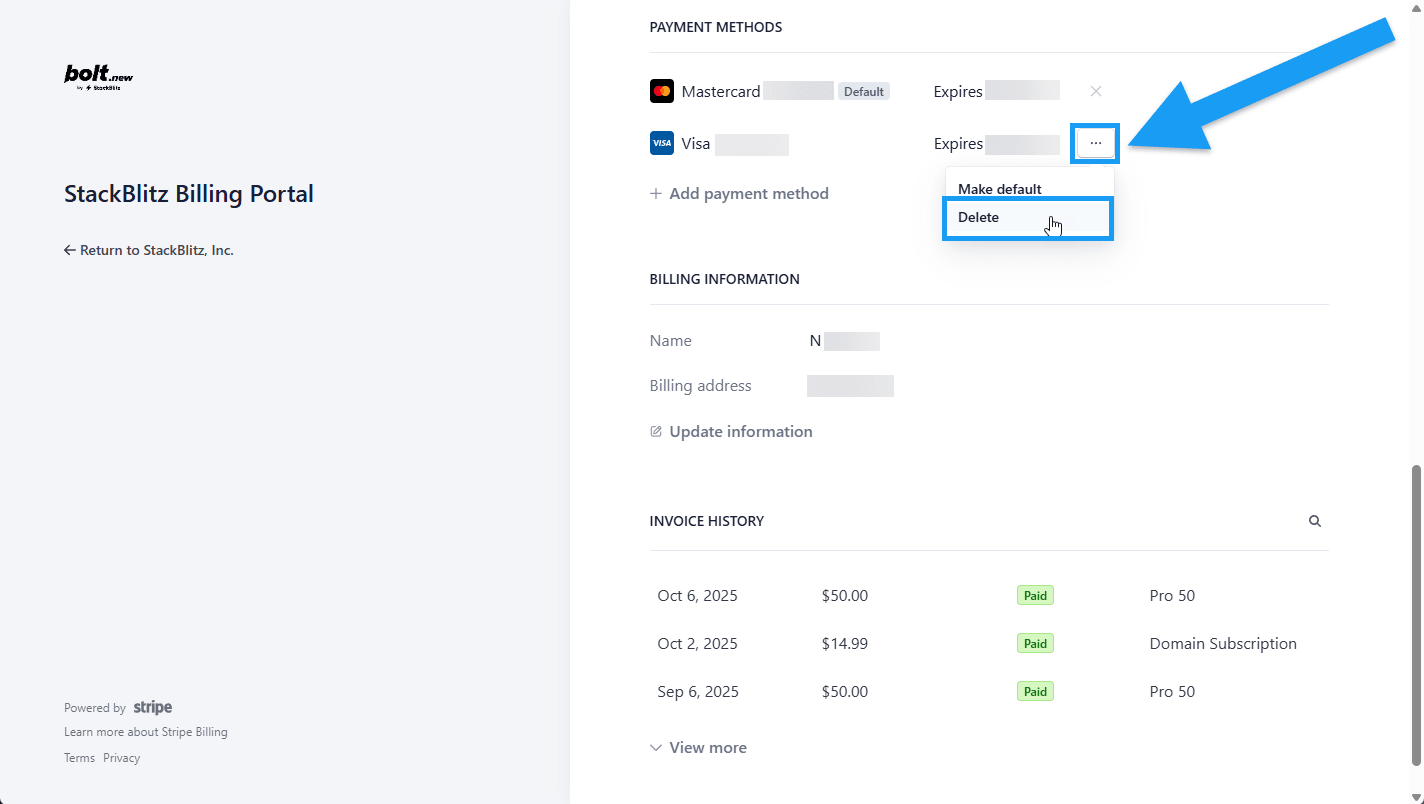Click the INVOICE HISTORY section heading
The height and width of the screenshot is (804, 1424).
tap(707, 521)
